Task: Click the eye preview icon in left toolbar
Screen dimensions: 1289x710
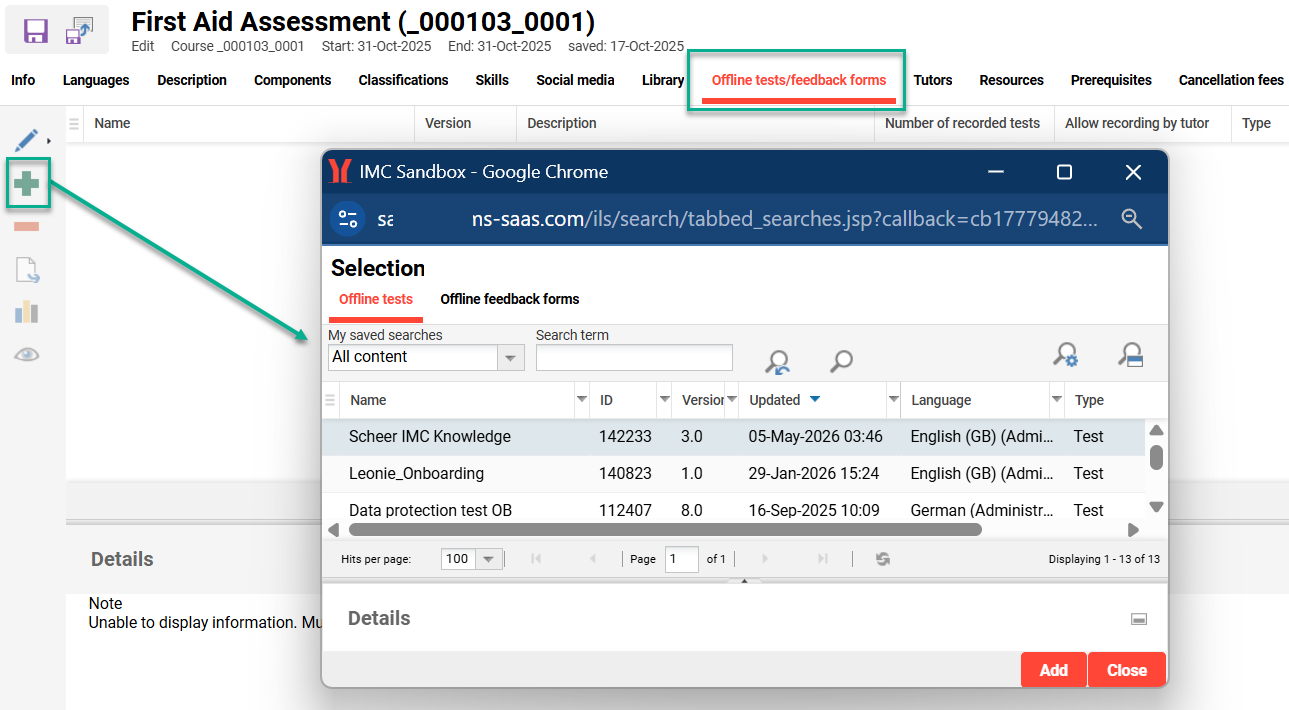Action: coord(27,354)
